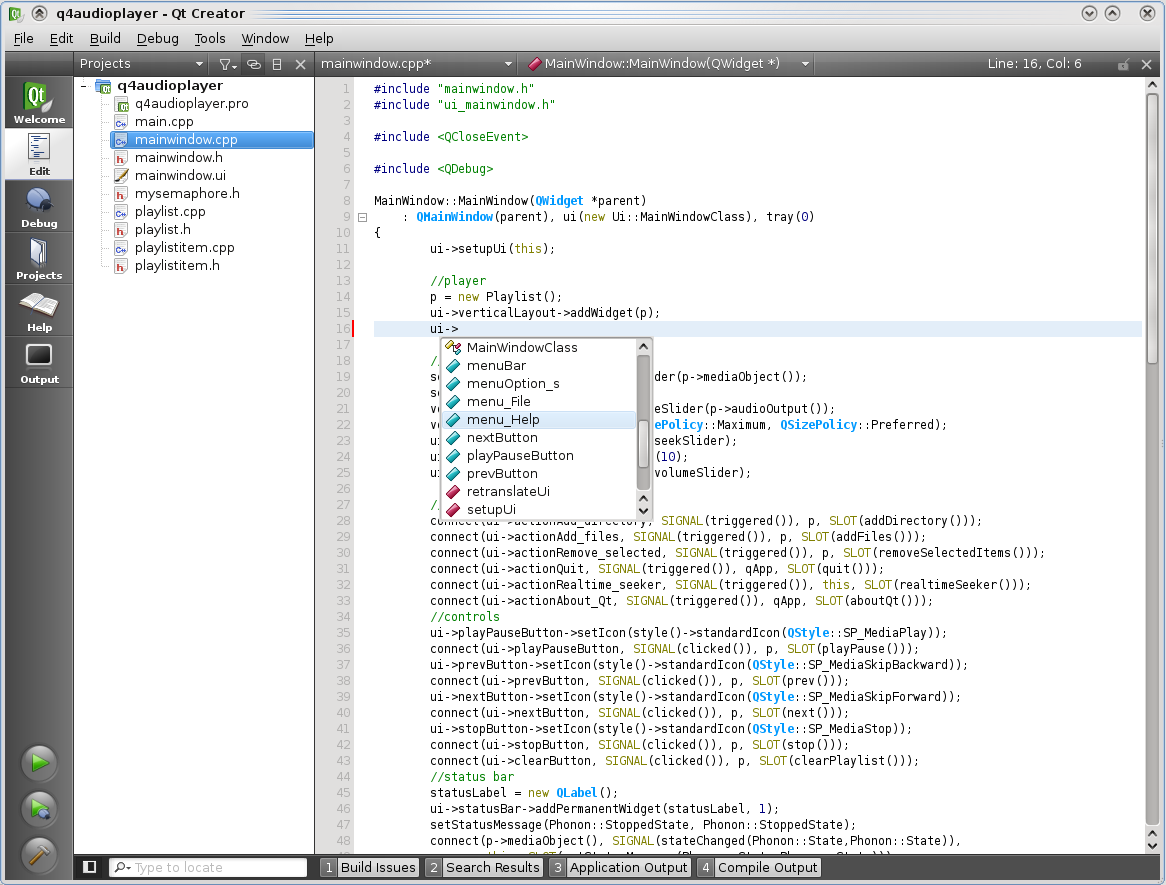Switch to Edit mode
1166x885 pixels.
point(39,155)
